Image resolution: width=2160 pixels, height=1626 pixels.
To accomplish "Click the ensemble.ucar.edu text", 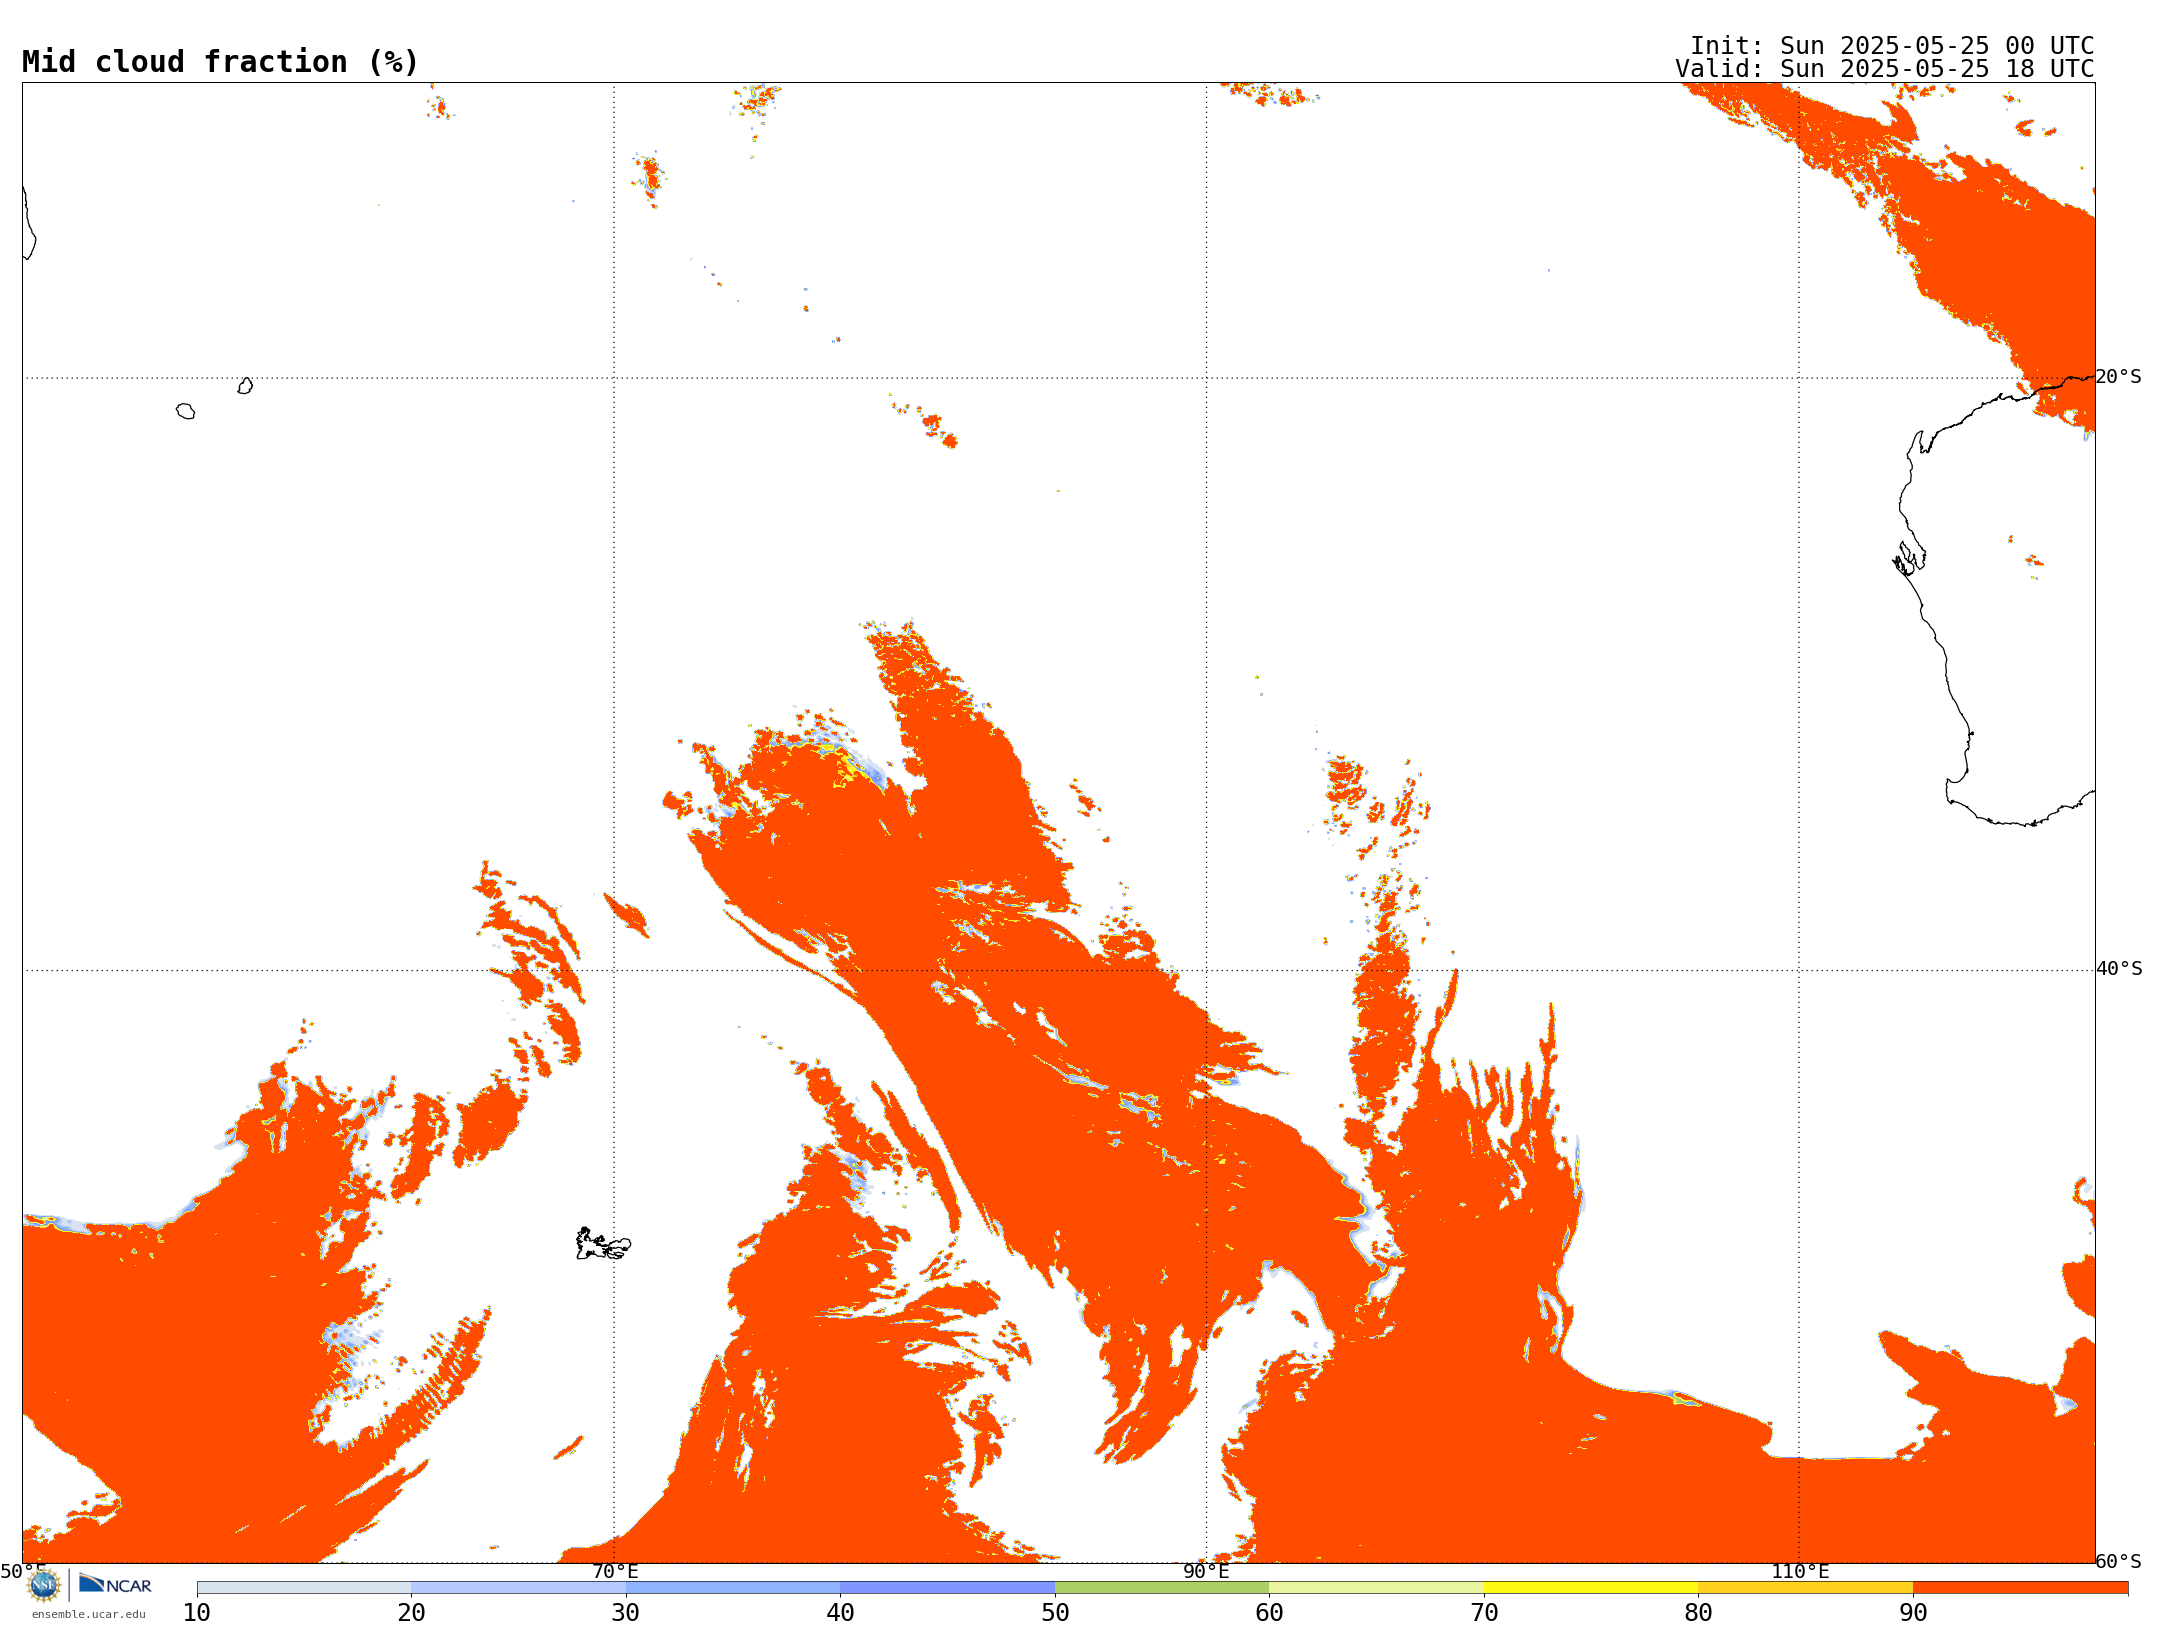I will pyautogui.click(x=89, y=1614).
